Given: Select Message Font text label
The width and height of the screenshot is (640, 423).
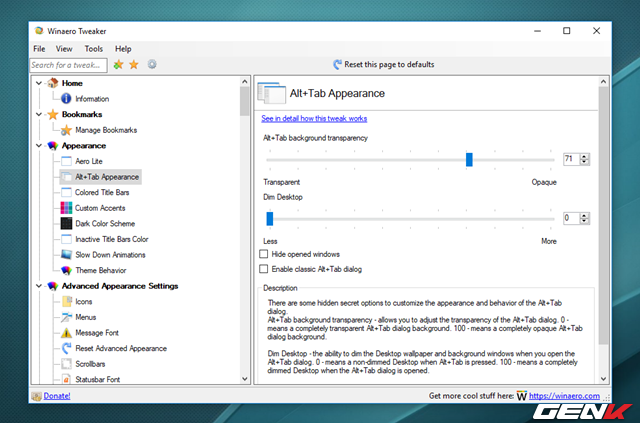Looking at the screenshot, I should [x=97, y=333].
